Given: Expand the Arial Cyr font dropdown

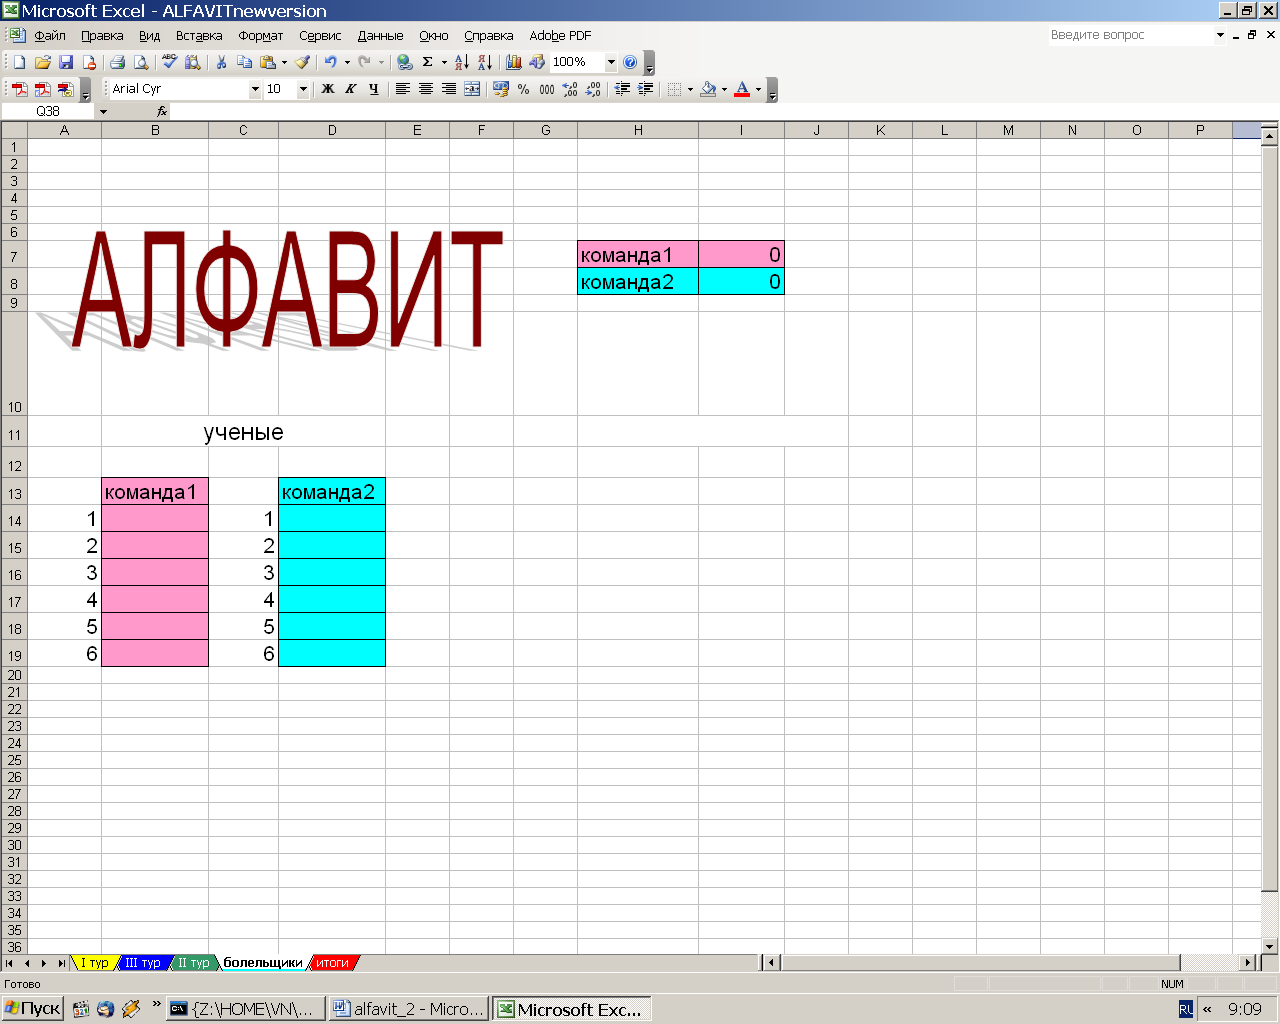Looking at the screenshot, I should [255, 89].
